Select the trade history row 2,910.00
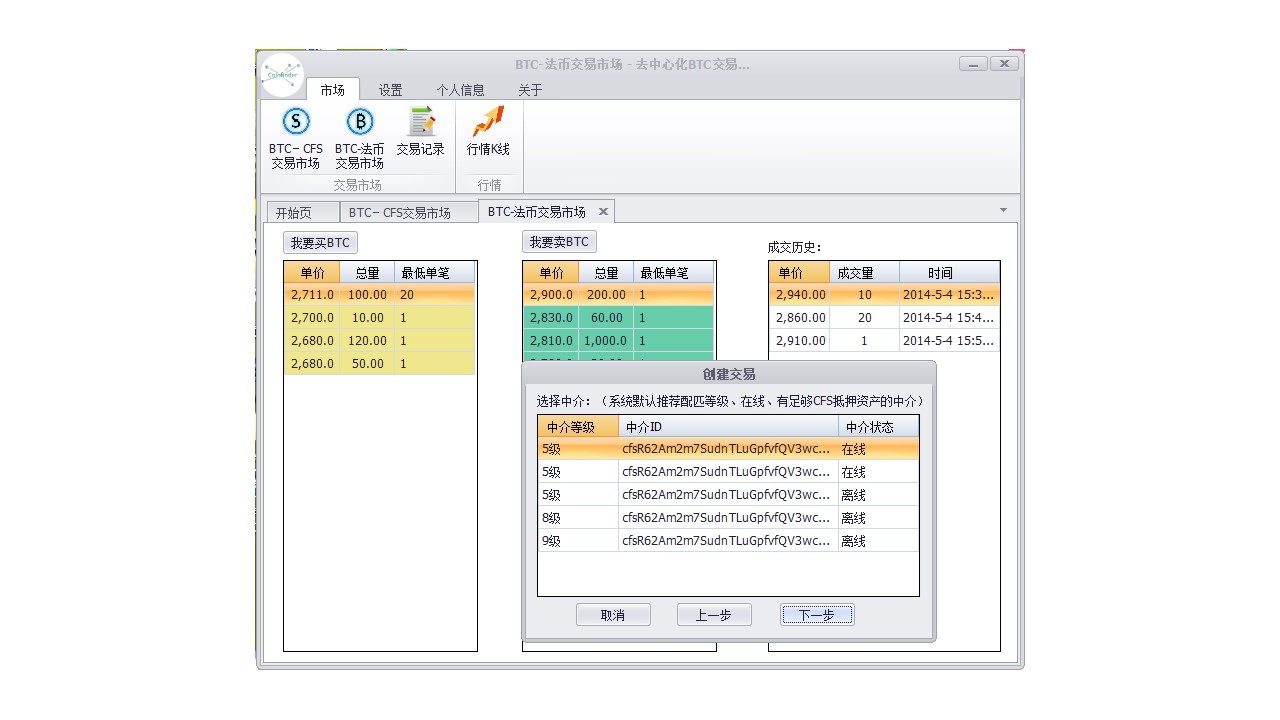Screen dimensions: 1280x720 pos(885,341)
